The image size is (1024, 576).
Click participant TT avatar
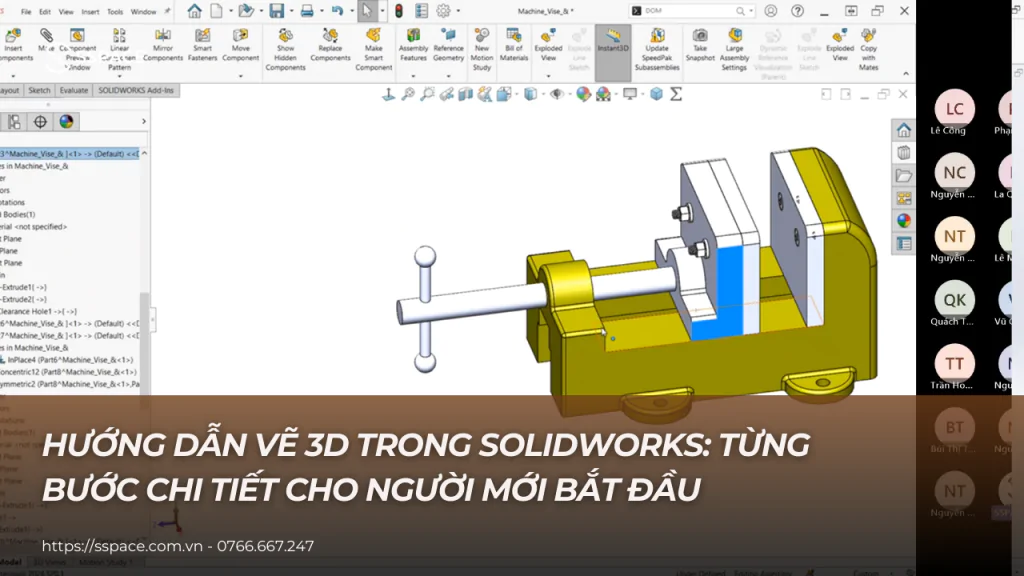954,364
